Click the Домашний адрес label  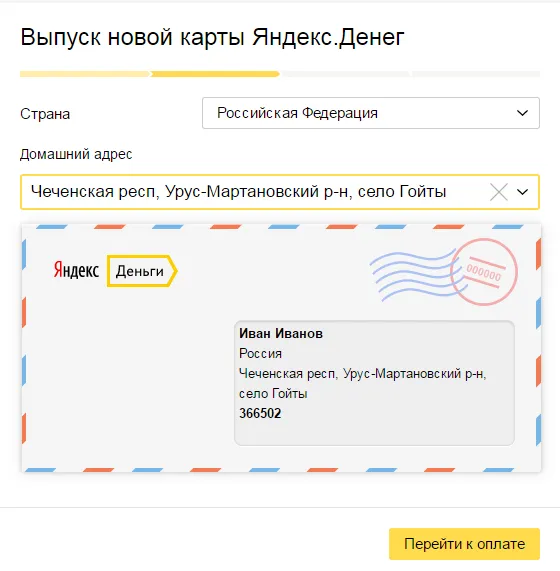pos(76,154)
